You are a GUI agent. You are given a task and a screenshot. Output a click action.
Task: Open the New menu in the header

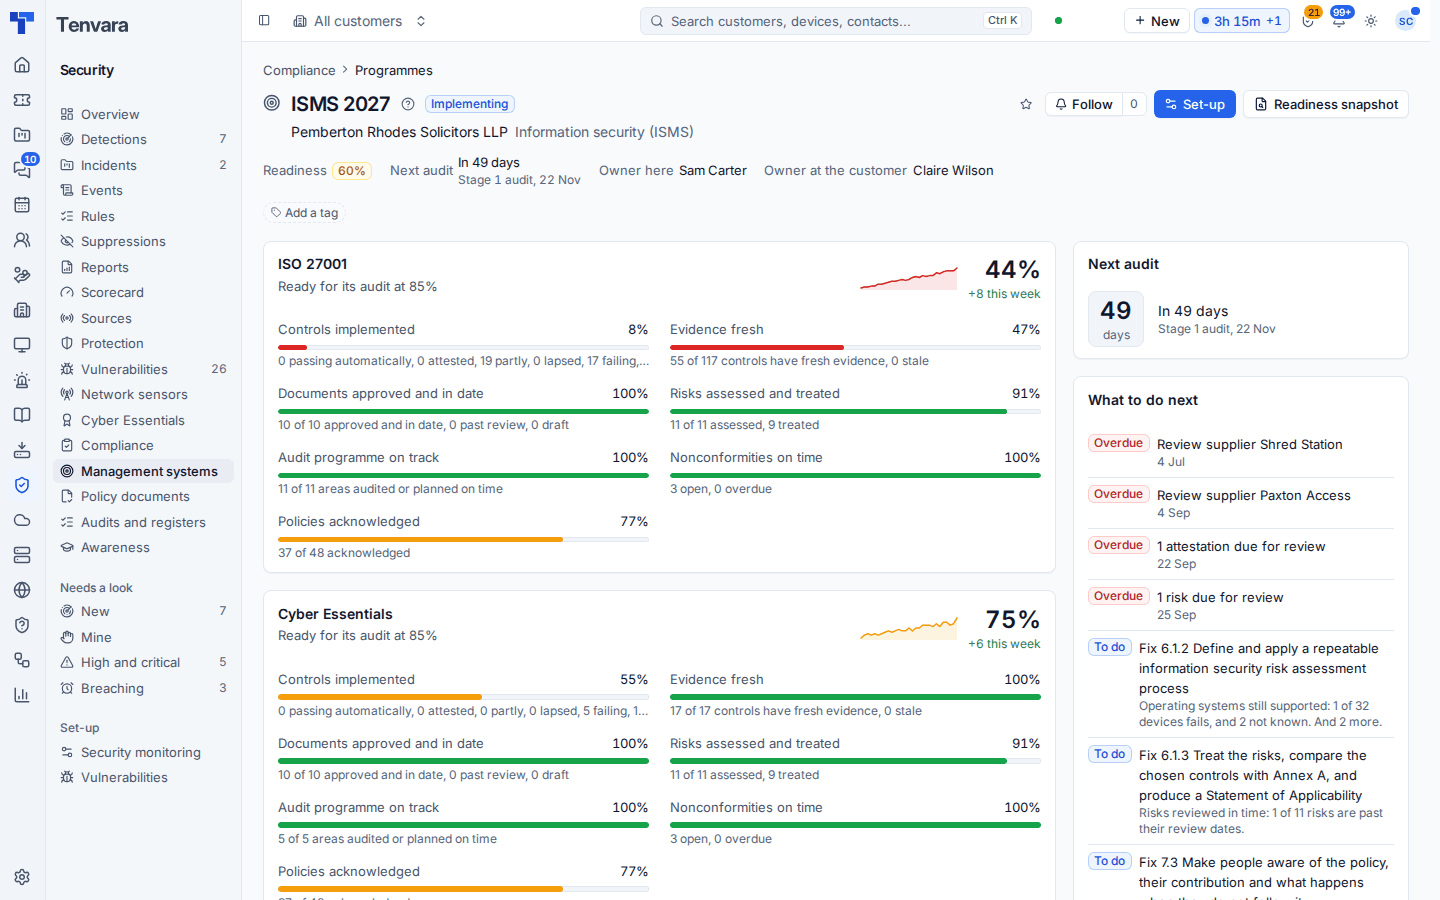[1157, 21]
